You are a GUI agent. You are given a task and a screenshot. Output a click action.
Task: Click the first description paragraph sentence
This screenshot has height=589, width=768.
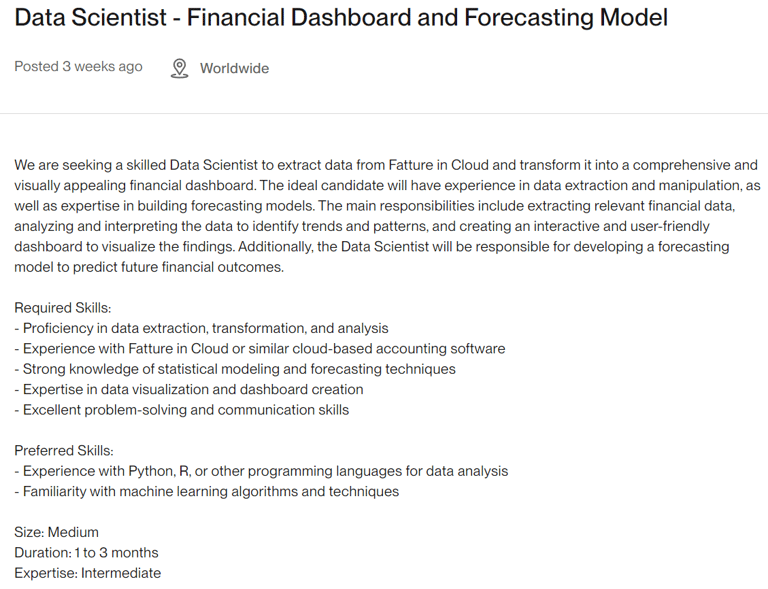click(x=386, y=175)
